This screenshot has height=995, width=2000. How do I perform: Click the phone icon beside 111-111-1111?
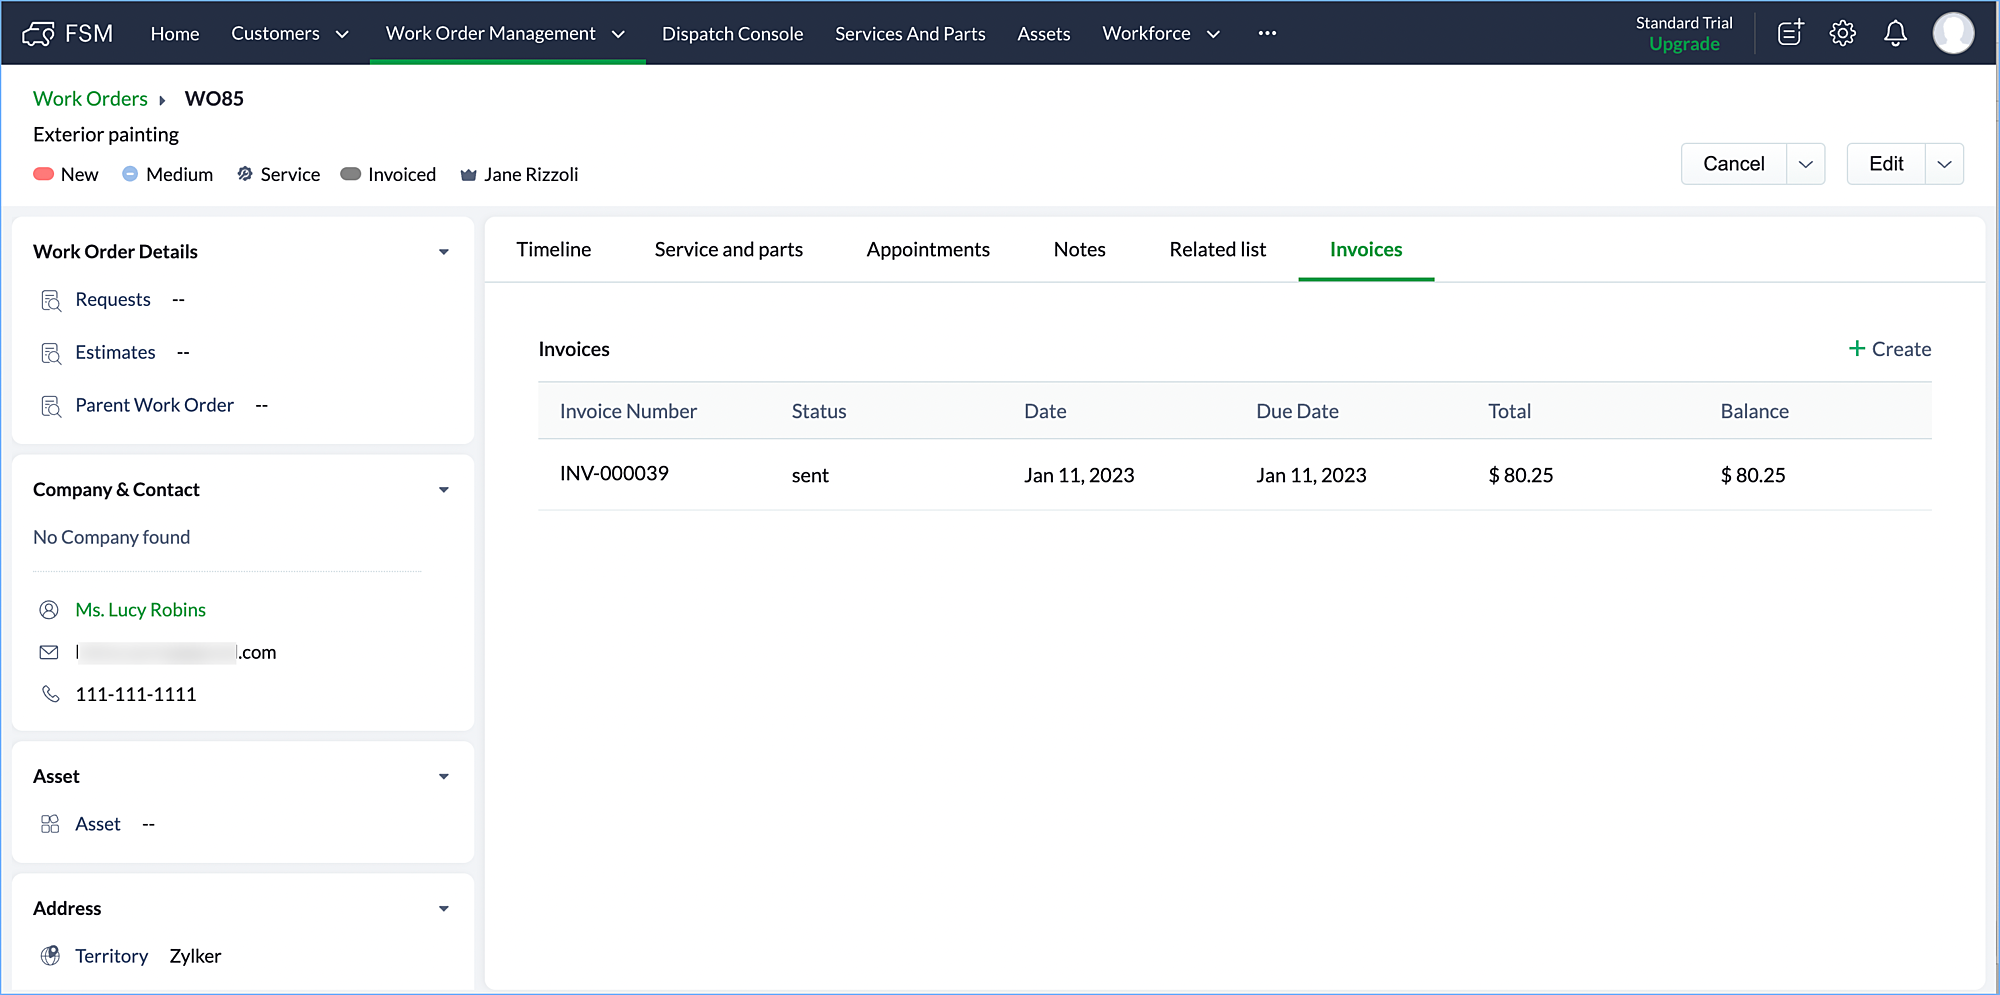[50, 694]
